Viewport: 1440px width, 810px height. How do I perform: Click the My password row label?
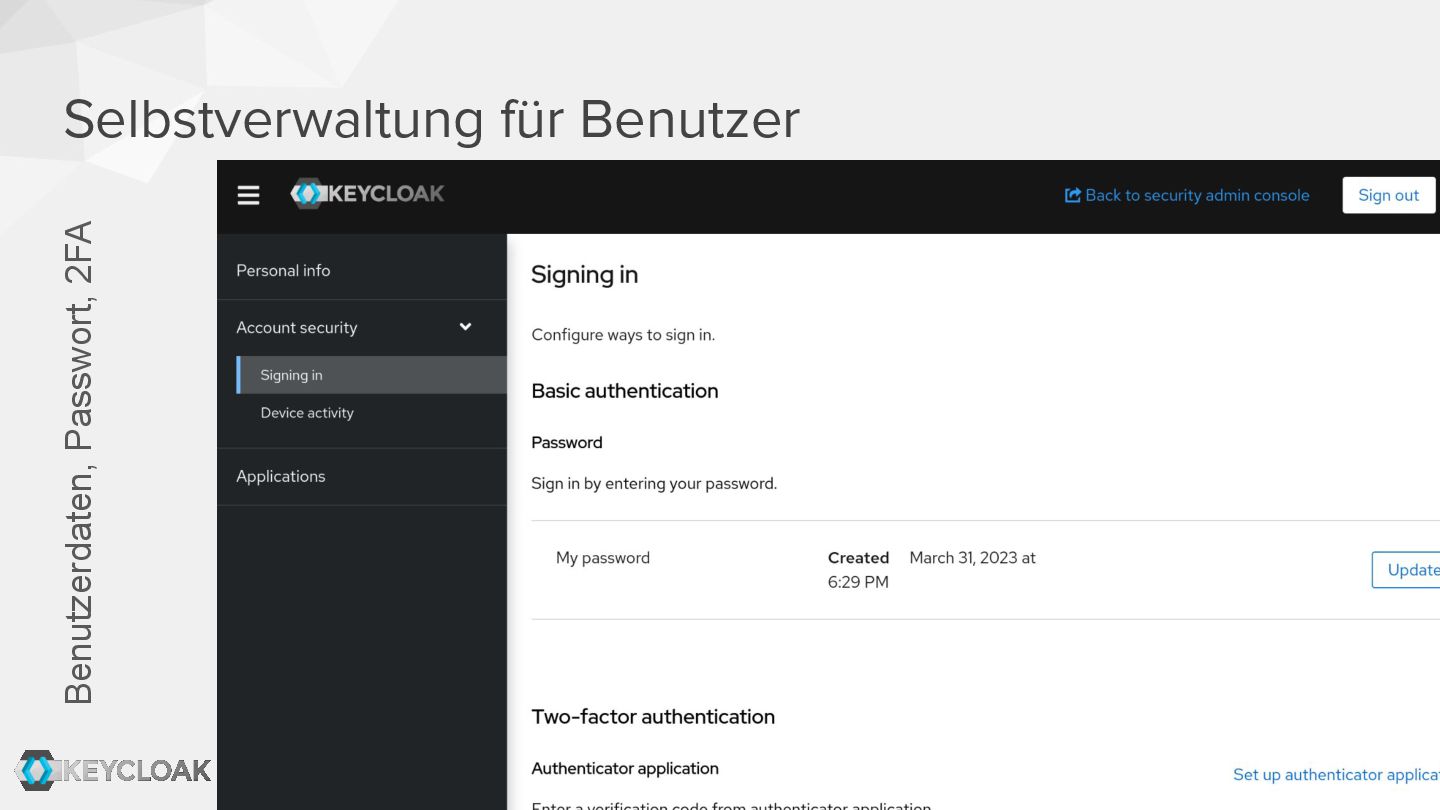[603, 558]
